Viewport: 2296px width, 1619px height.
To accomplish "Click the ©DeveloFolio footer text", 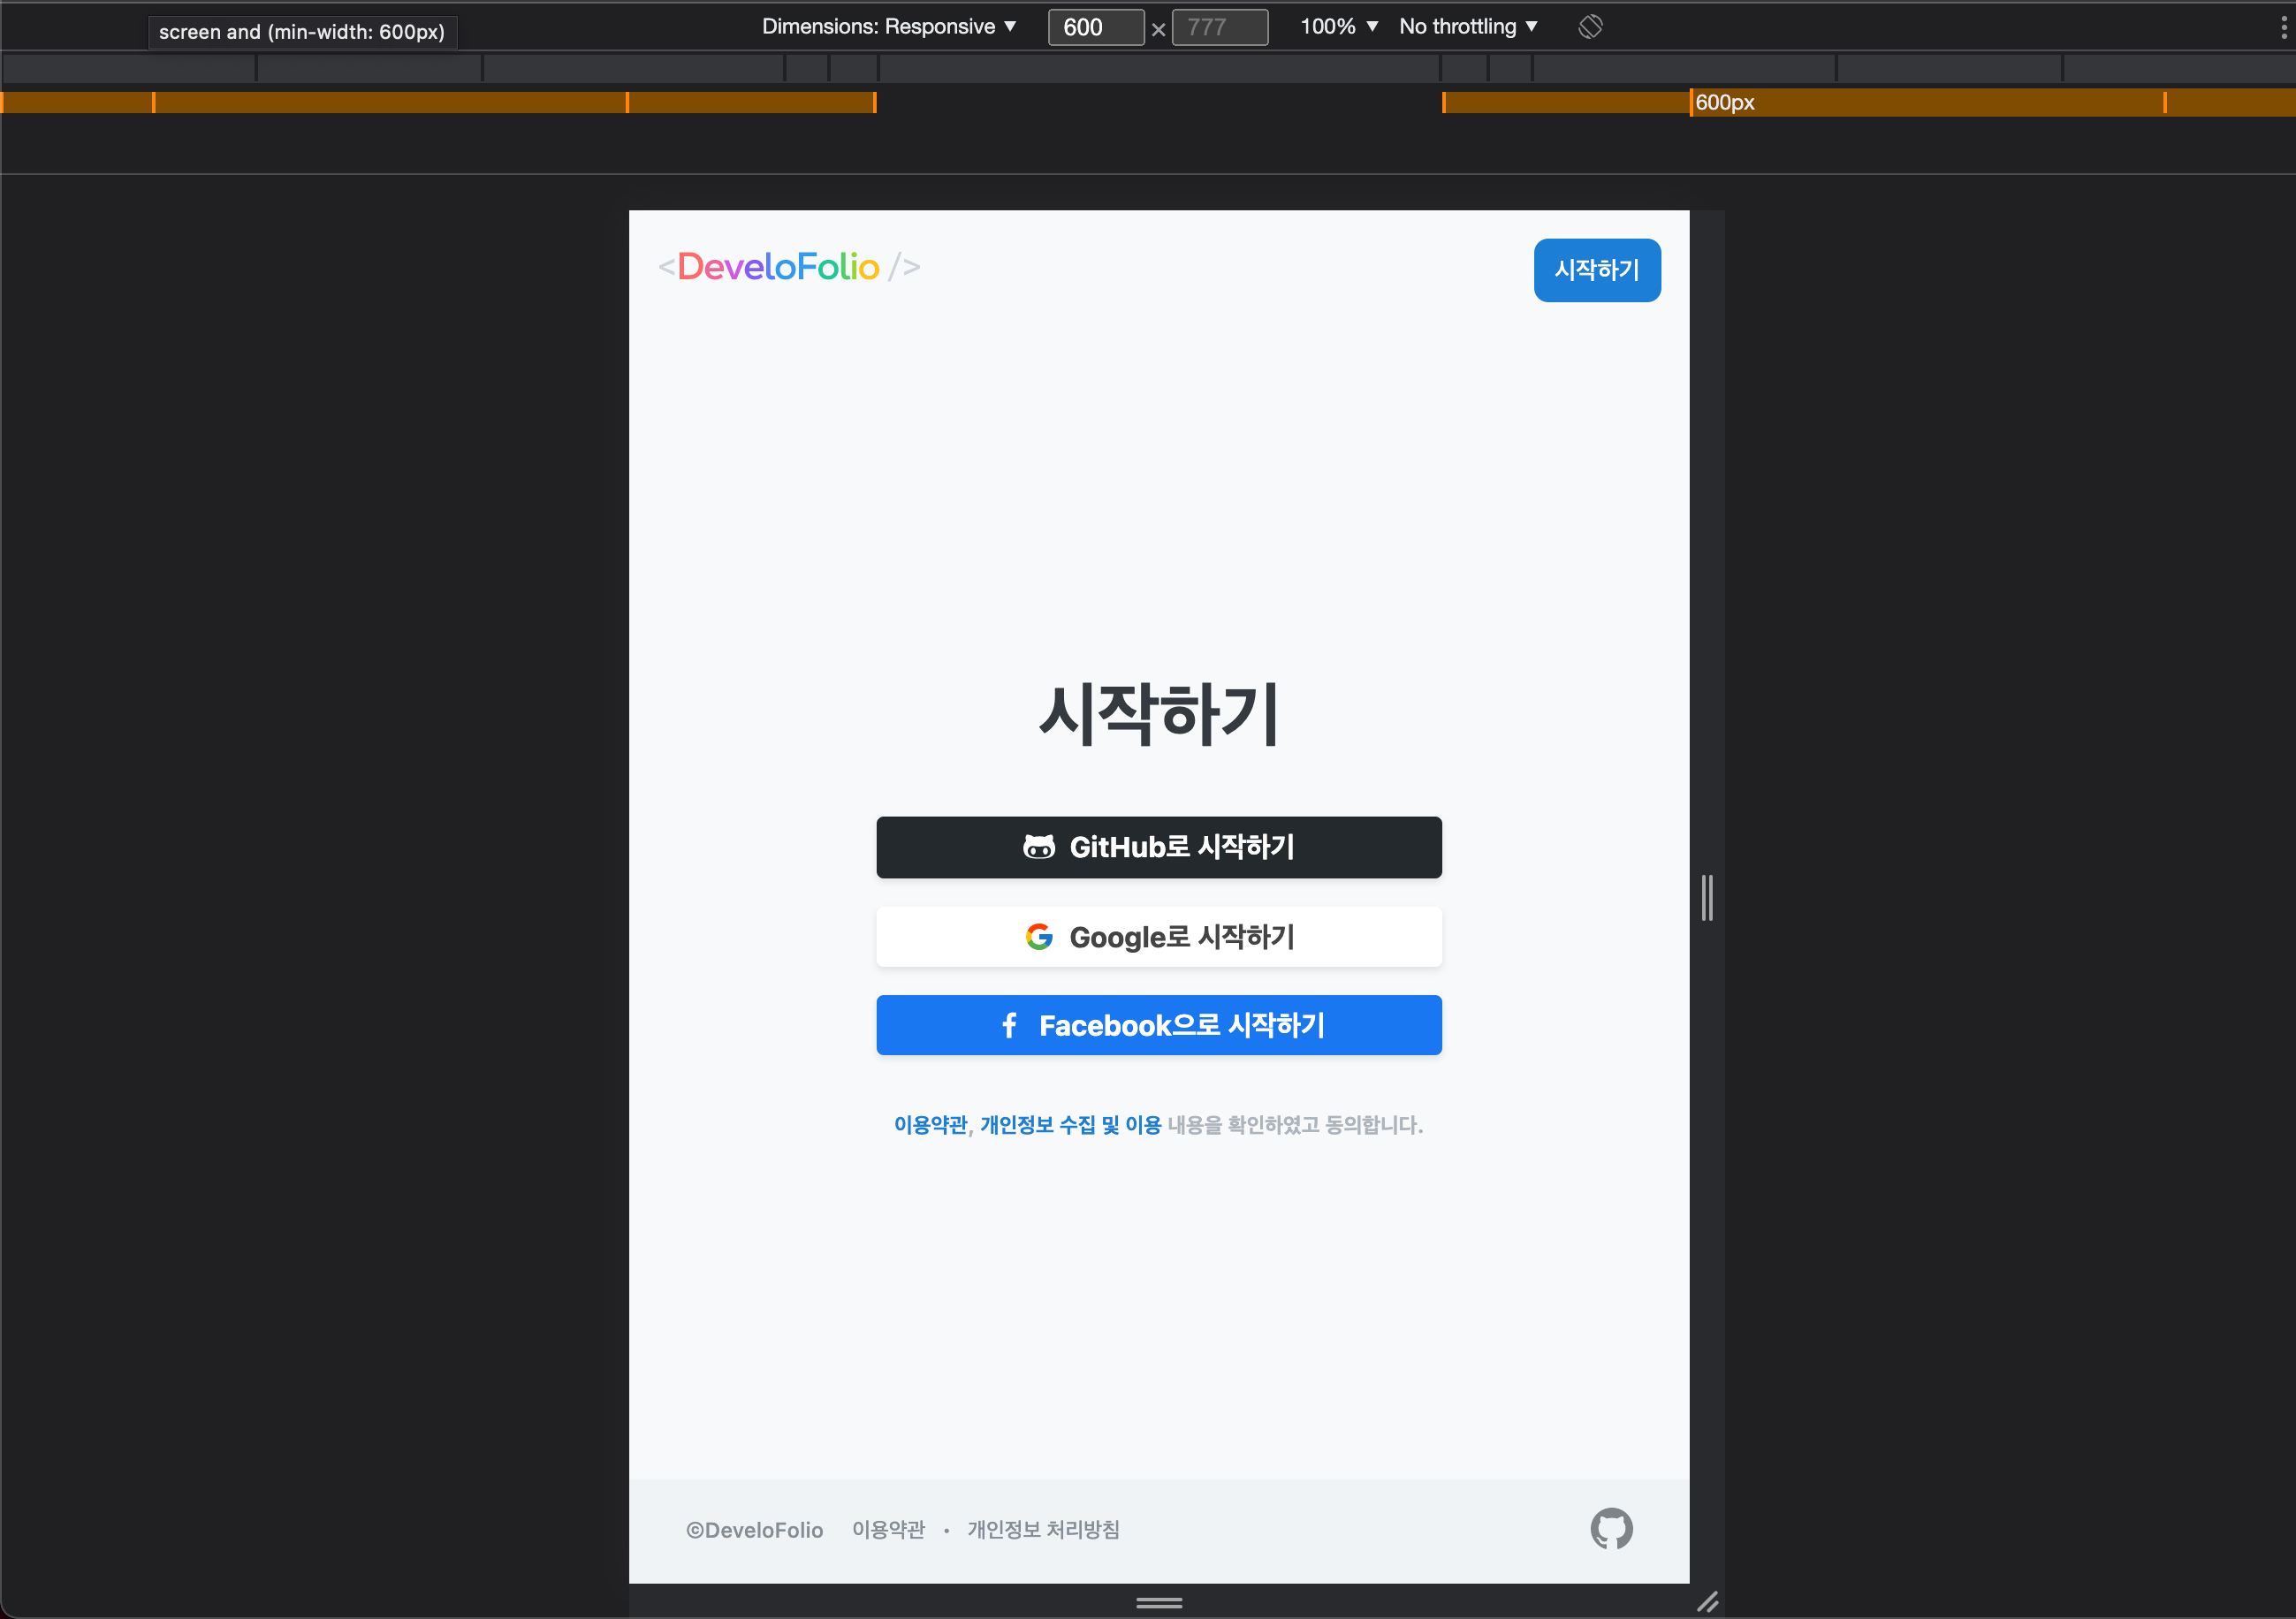I will (x=754, y=1530).
